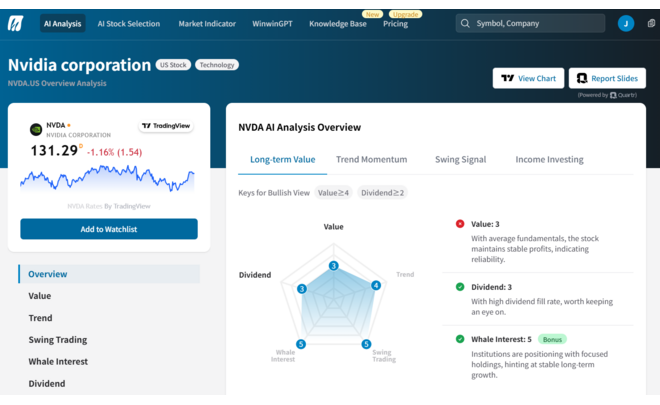Click the red Value status icon
660x405 pixels.
tap(460, 224)
